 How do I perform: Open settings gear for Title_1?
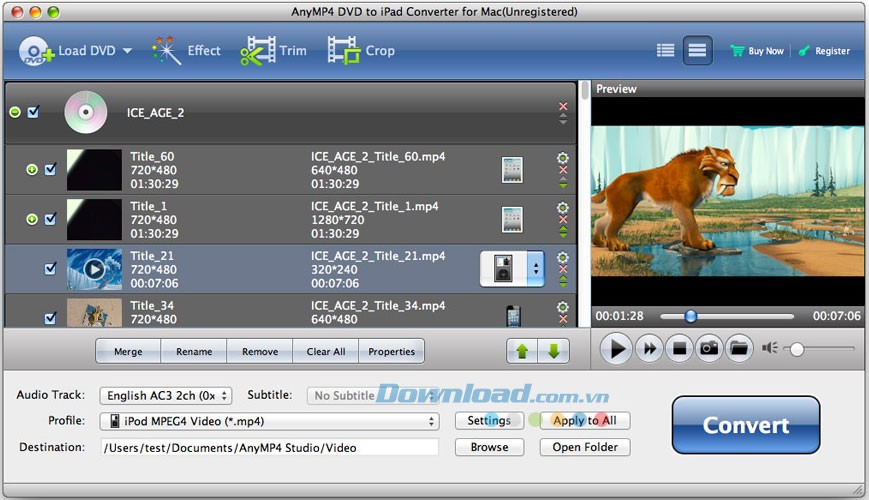(x=563, y=207)
